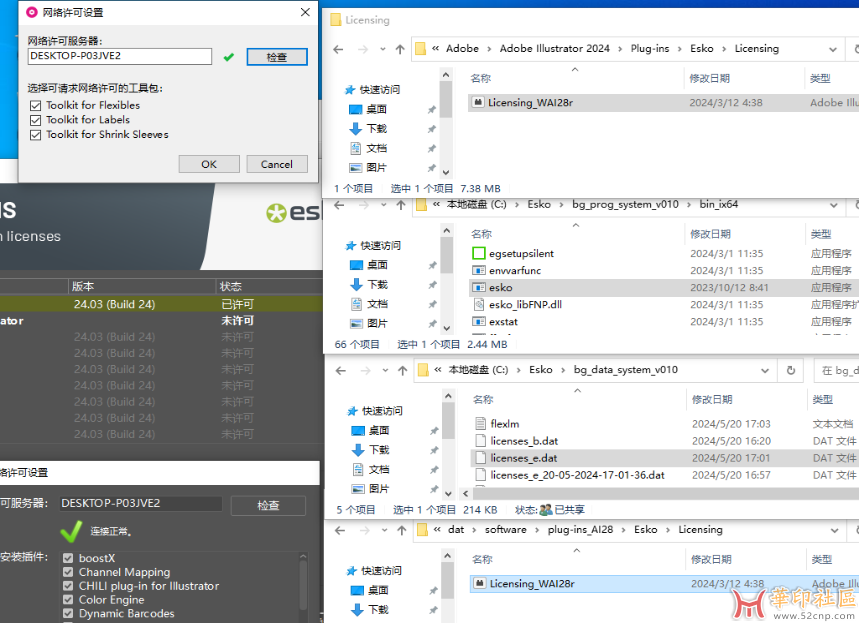Screen dimensions: 859x623
Task: Go up one level in the Adobe Licensing window
Action: 400,49
